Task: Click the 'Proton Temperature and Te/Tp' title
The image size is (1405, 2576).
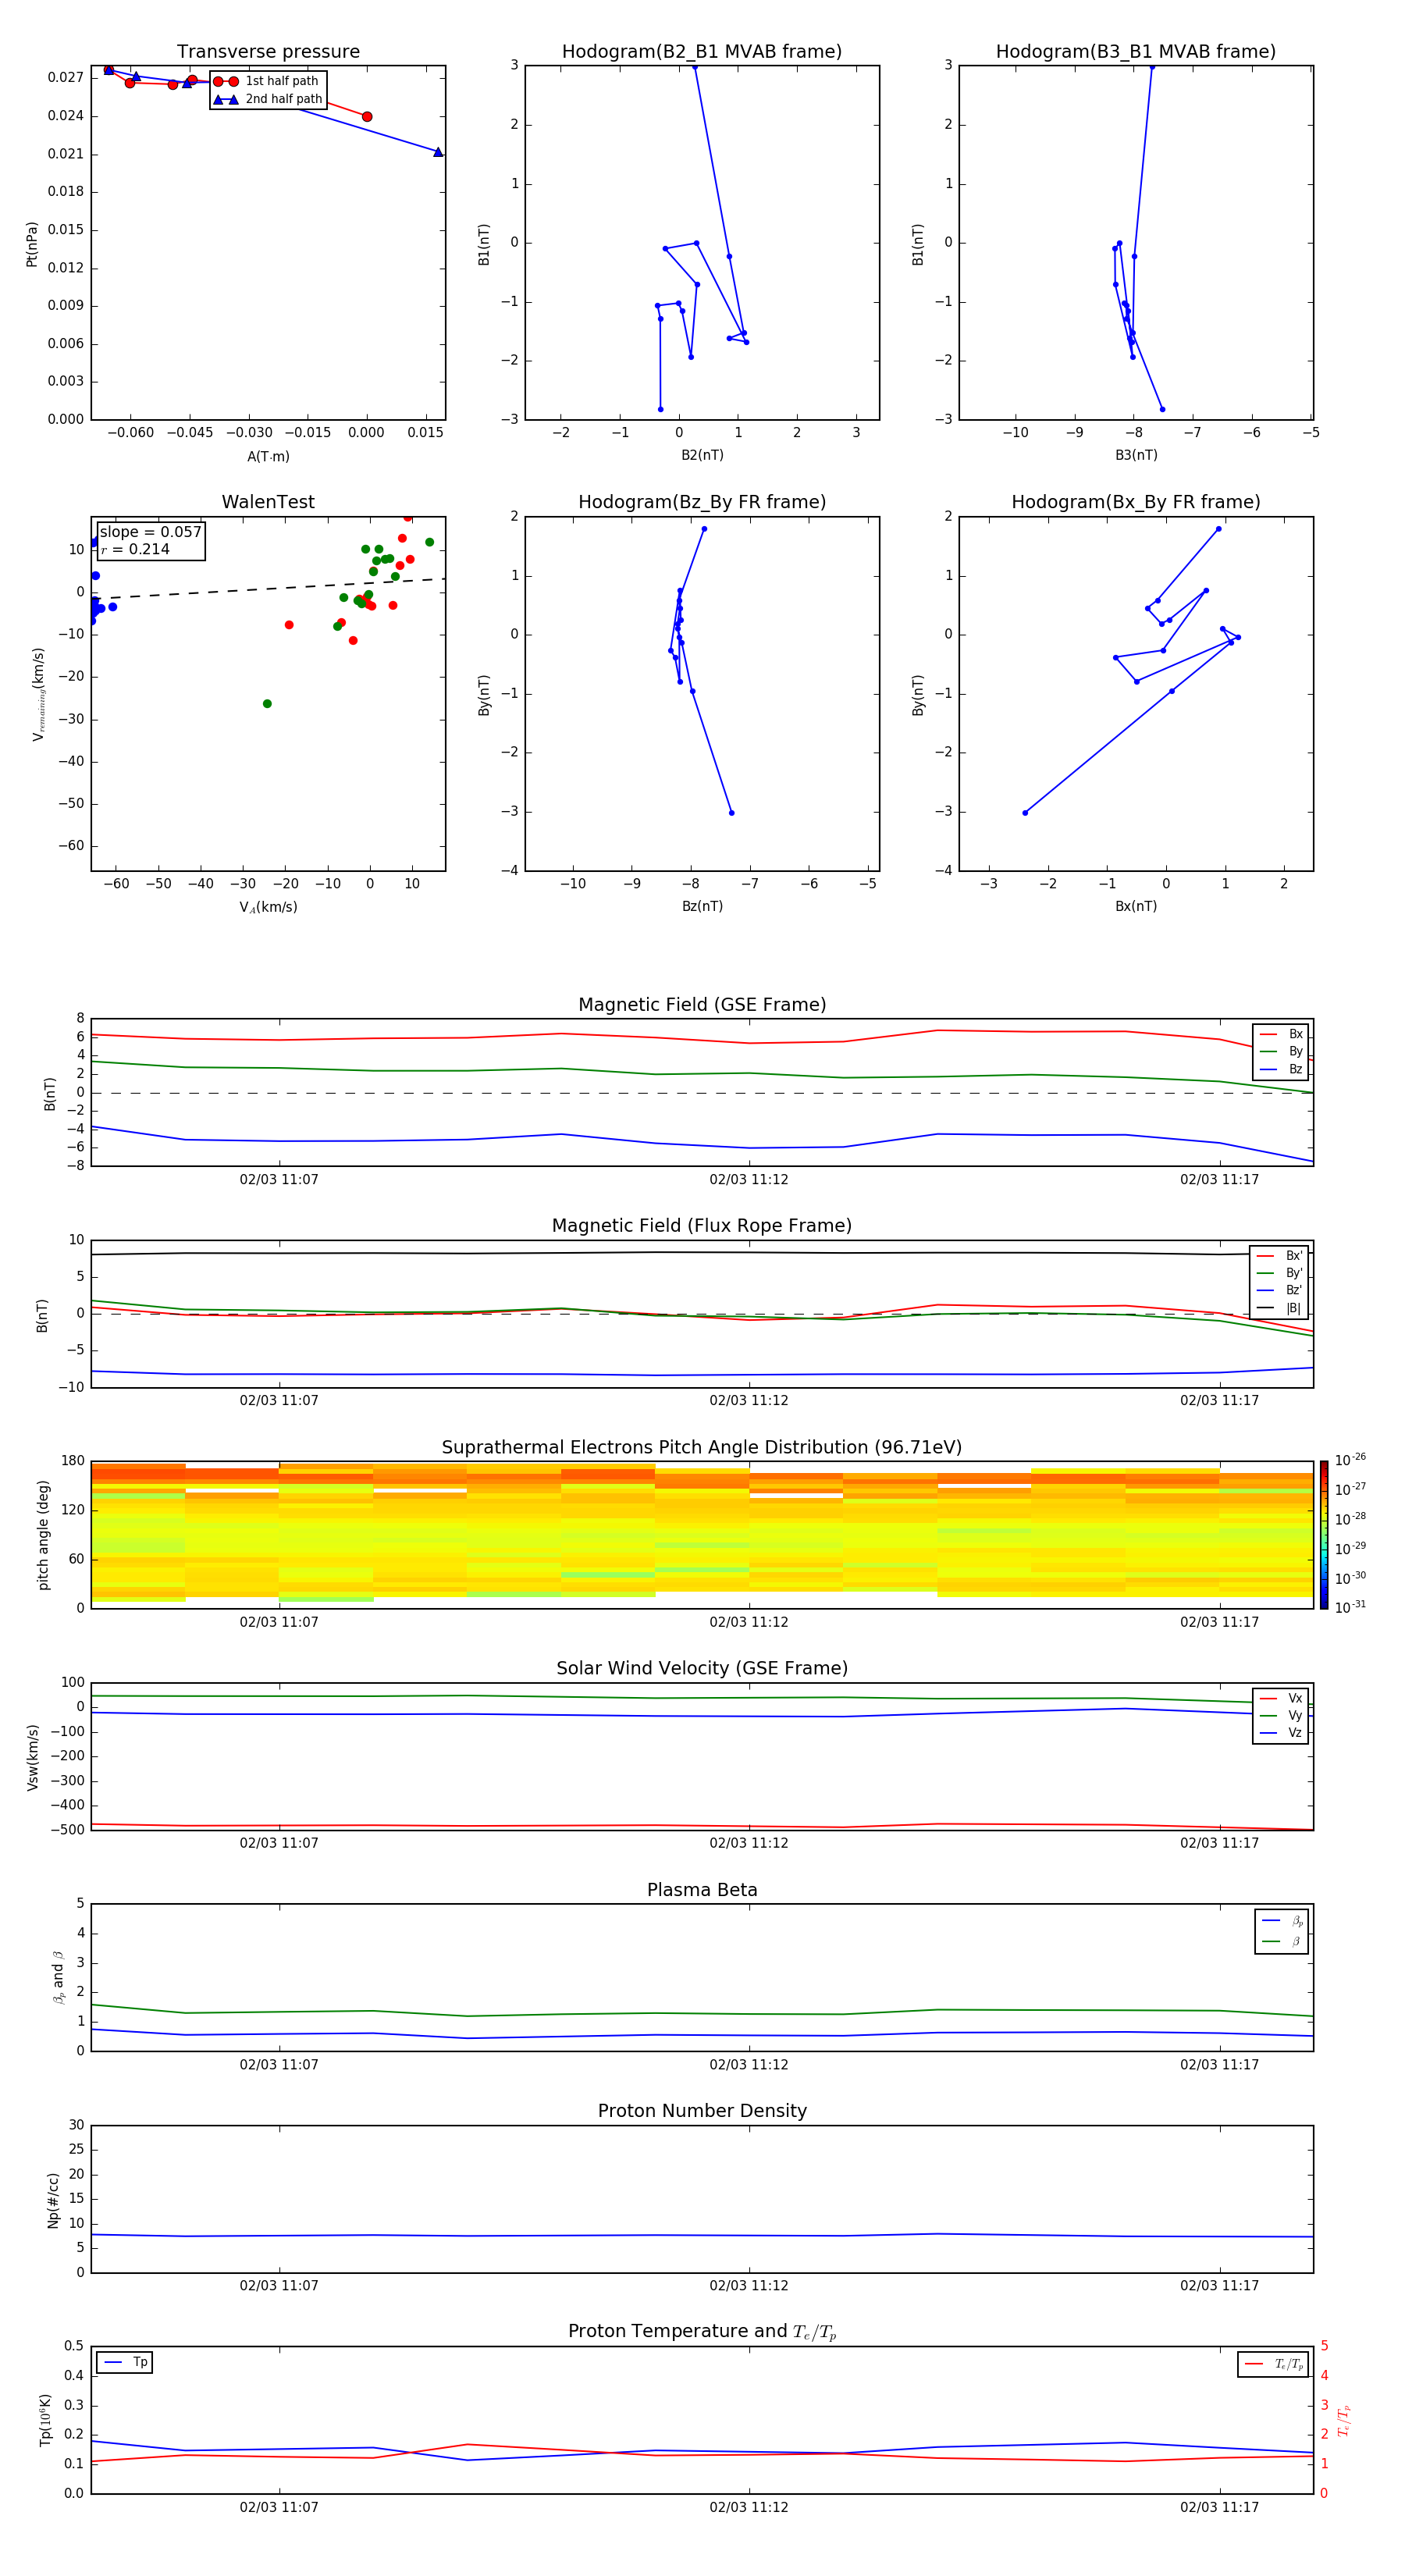Action: [x=702, y=2331]
